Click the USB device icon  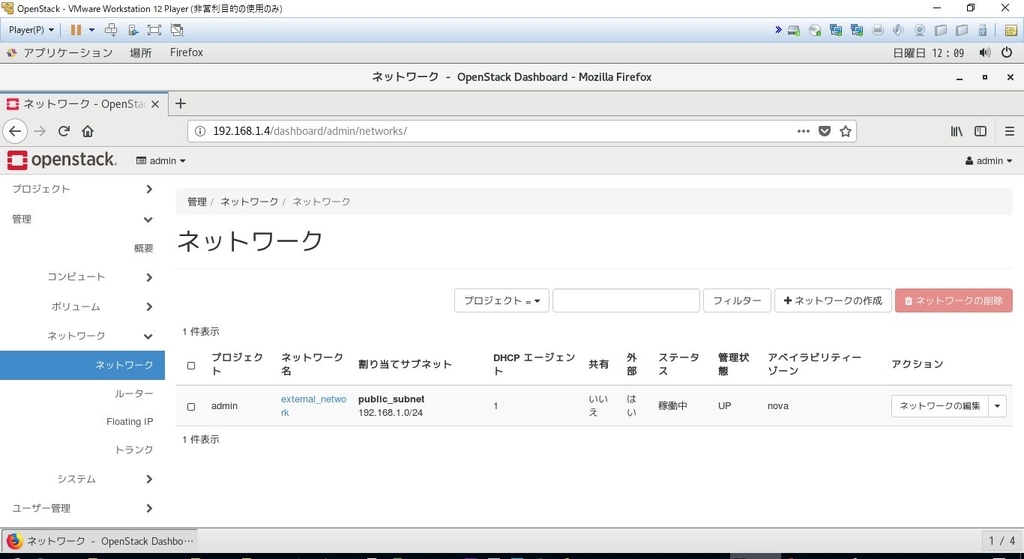[983, 30]
